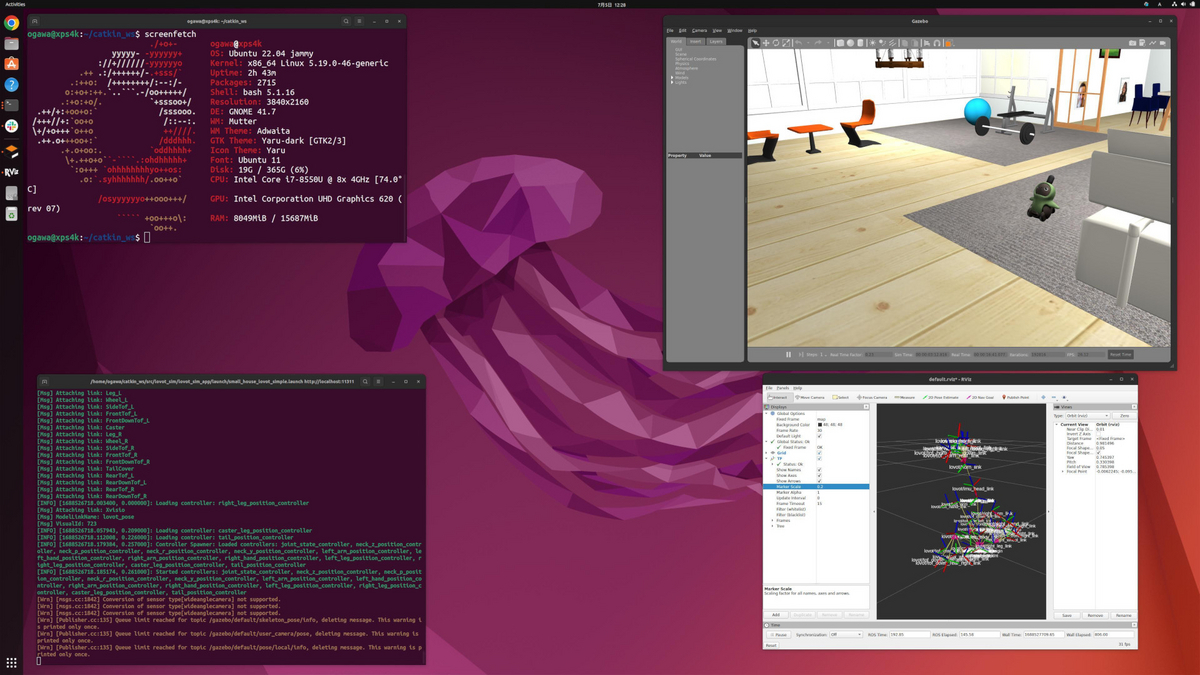Image resolution: width=1200 pixels, height=675 pixels.
Task: Expand Models in Gazebo World tree
Action: coord(672,78)
